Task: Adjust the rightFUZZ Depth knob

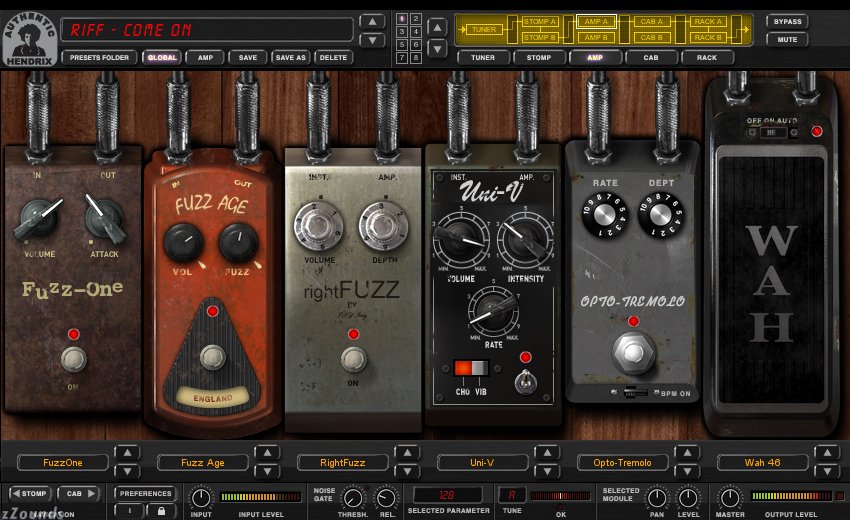Action: click(x=383, y=226)
